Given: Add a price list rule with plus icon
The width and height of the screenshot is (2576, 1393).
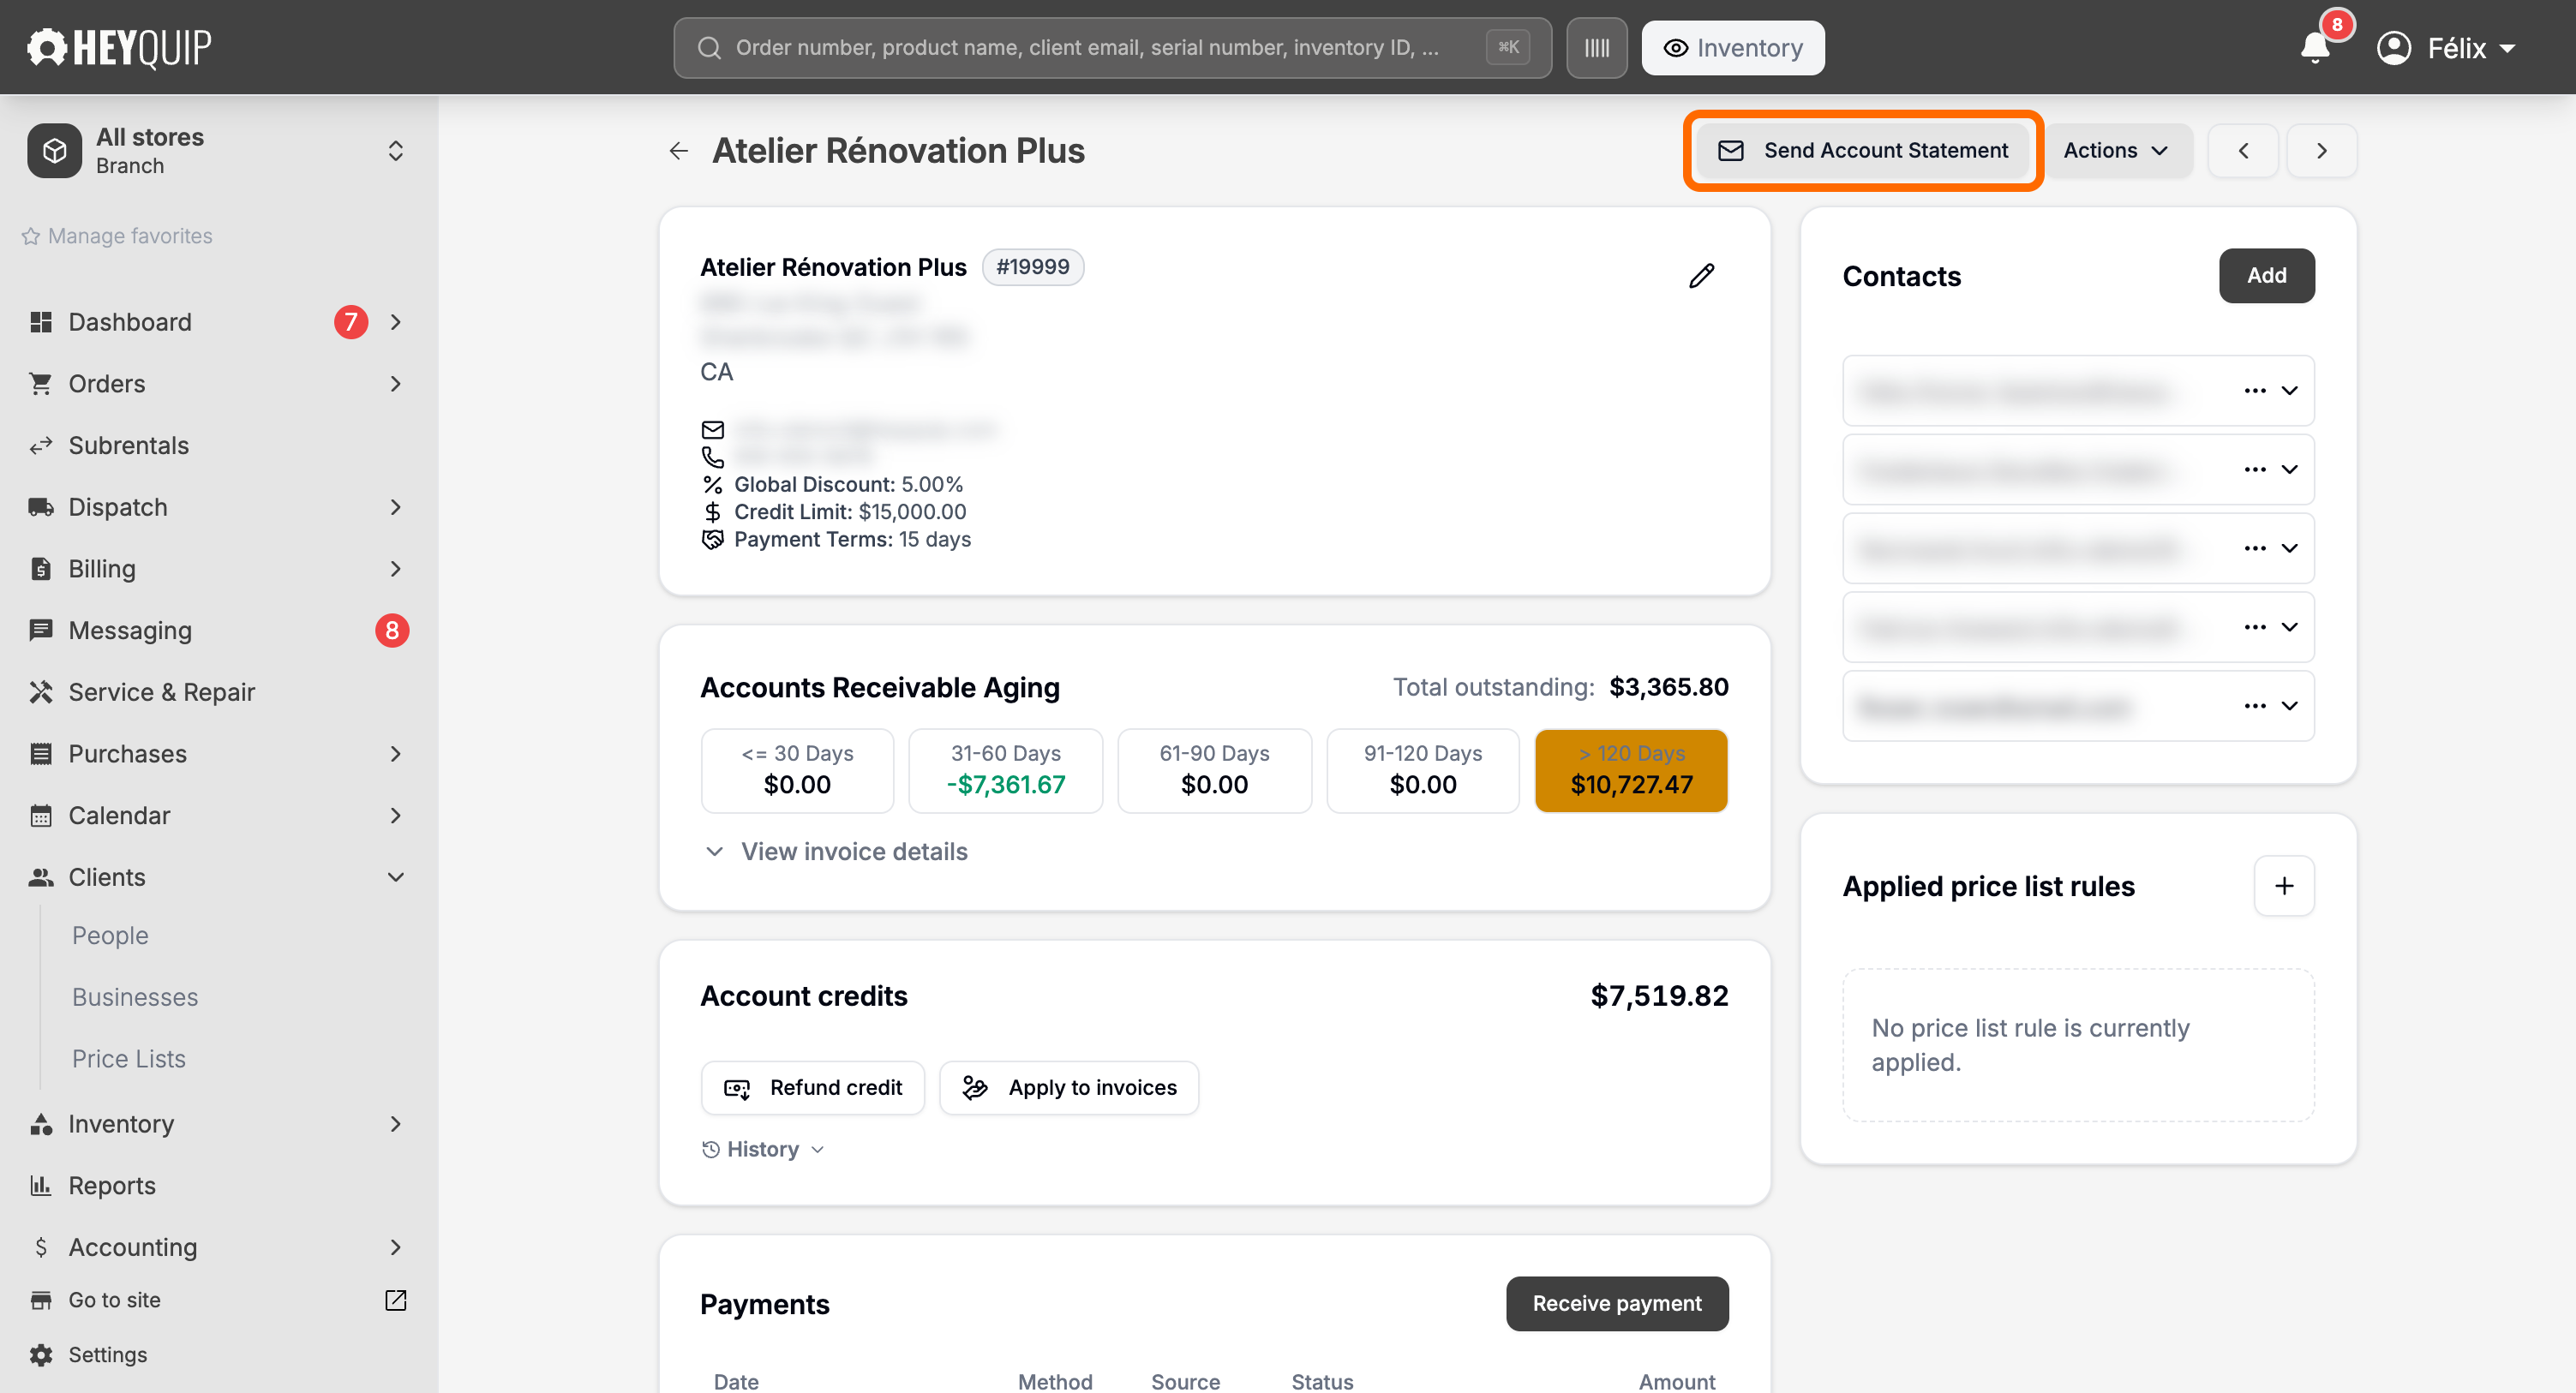Looking at the screenshot, I should [x=2283, y=885].
